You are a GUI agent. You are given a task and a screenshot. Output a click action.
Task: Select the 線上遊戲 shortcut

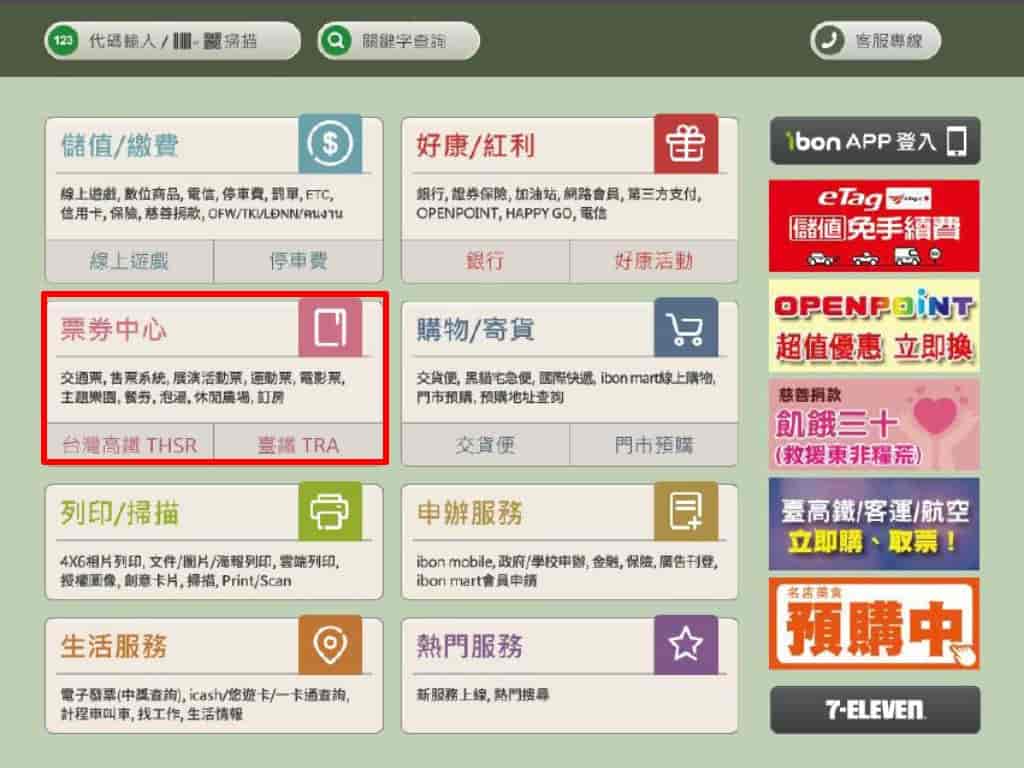(129, 261)
